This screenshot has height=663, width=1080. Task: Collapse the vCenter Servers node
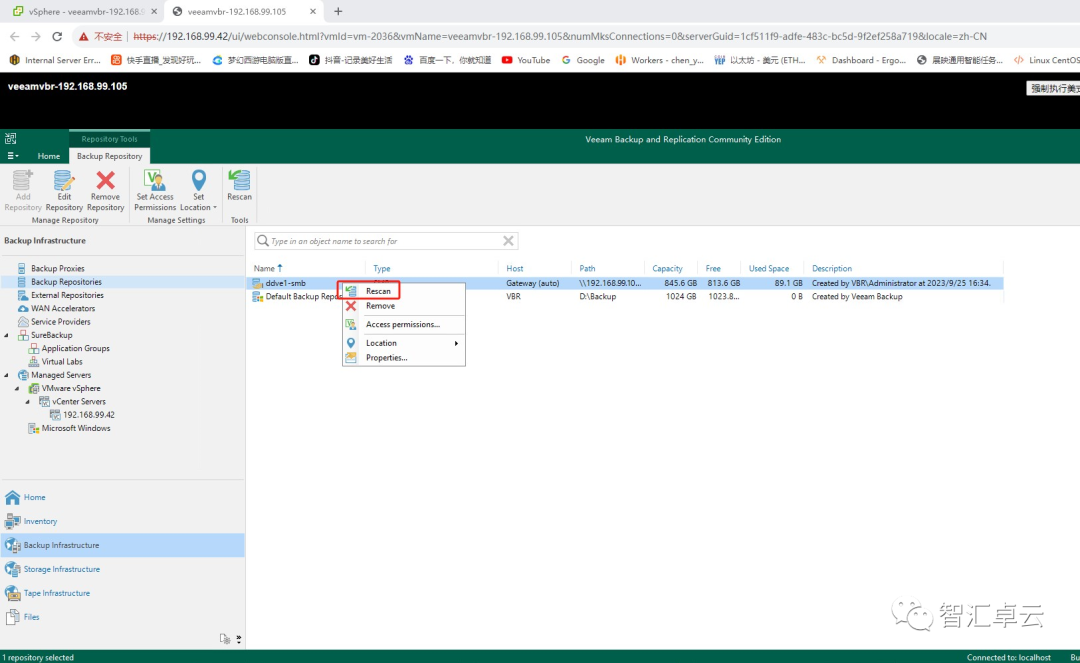click(x=28, y=401)
